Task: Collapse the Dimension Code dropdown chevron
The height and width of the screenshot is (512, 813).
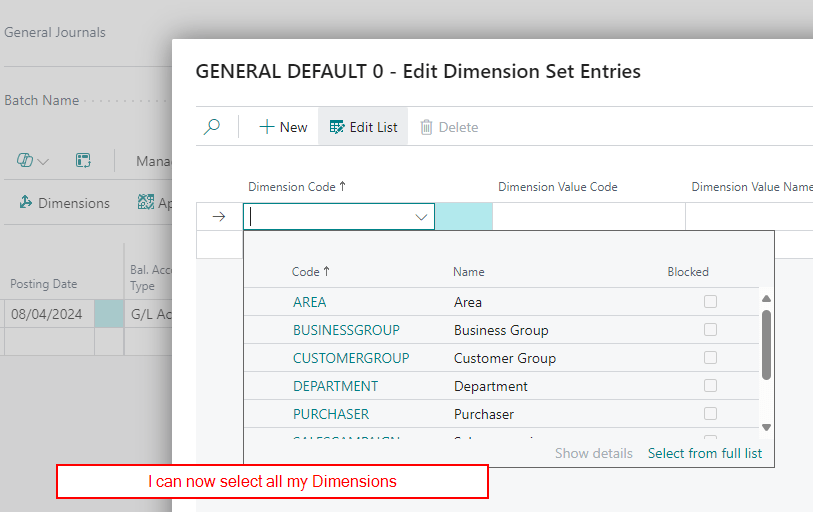Action: click(x=421, y=217)
